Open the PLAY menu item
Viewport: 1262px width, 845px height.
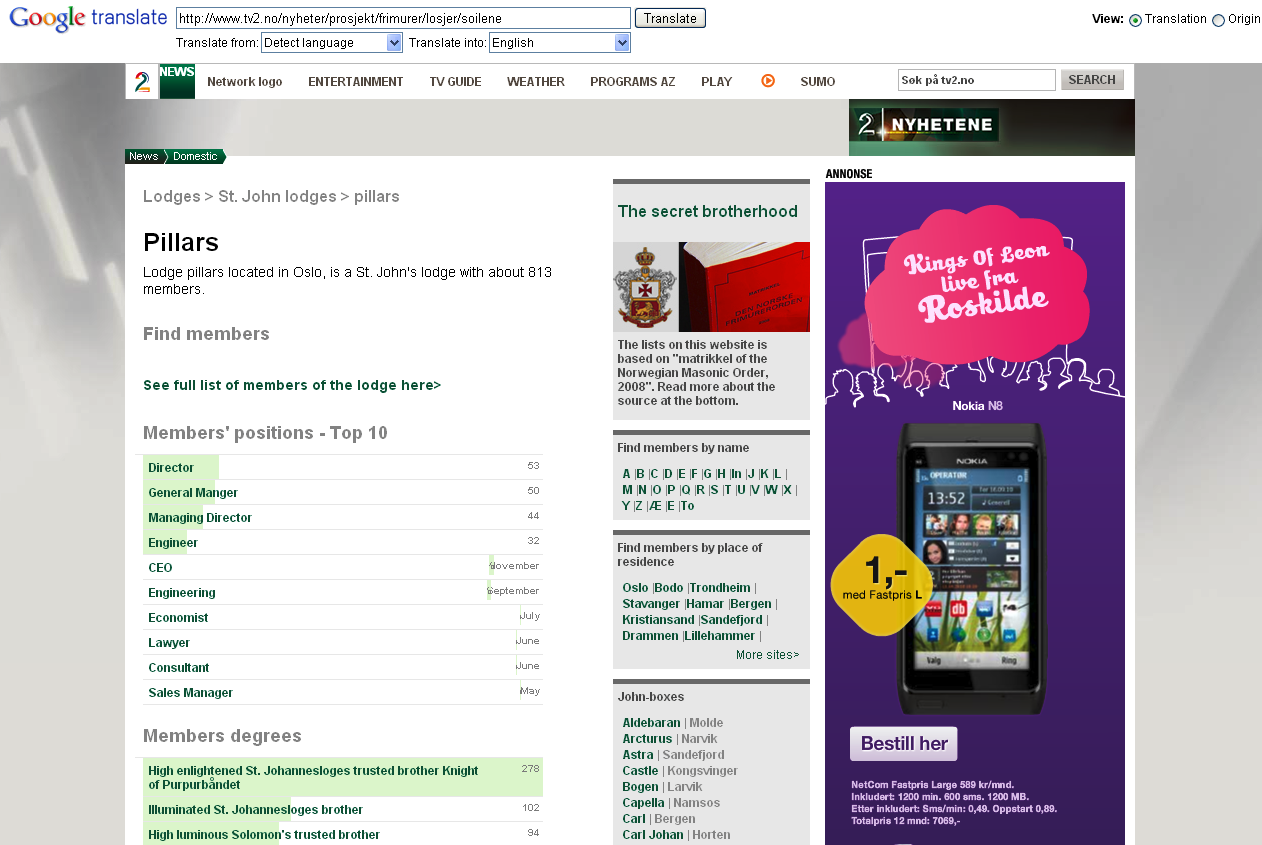pos(717,82)
